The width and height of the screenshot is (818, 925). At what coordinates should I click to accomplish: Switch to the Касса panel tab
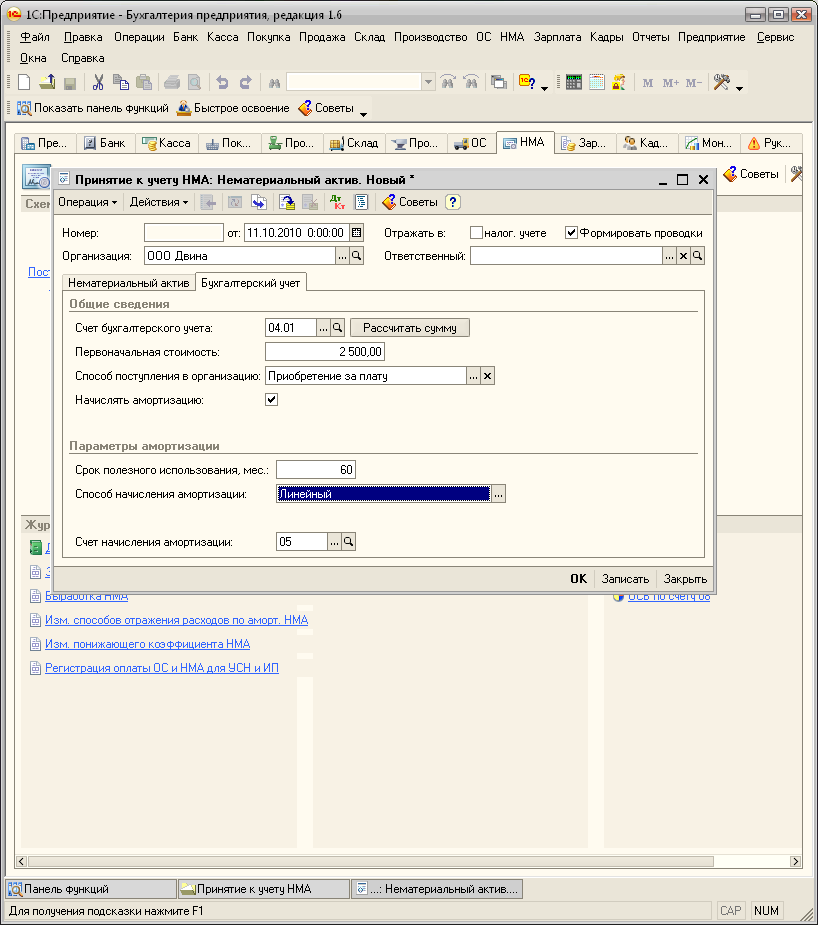[x=167, y=143]
